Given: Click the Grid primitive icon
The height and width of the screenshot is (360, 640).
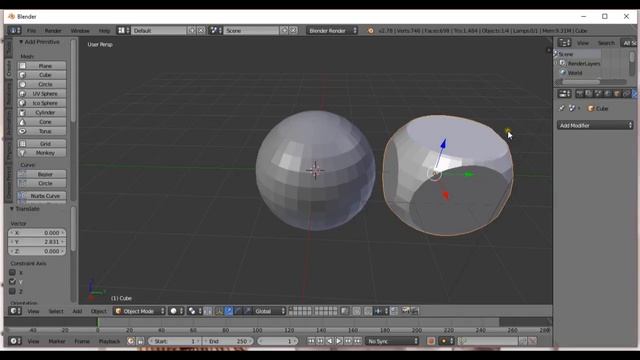Looking at the screenshot, I should (22, 144).
